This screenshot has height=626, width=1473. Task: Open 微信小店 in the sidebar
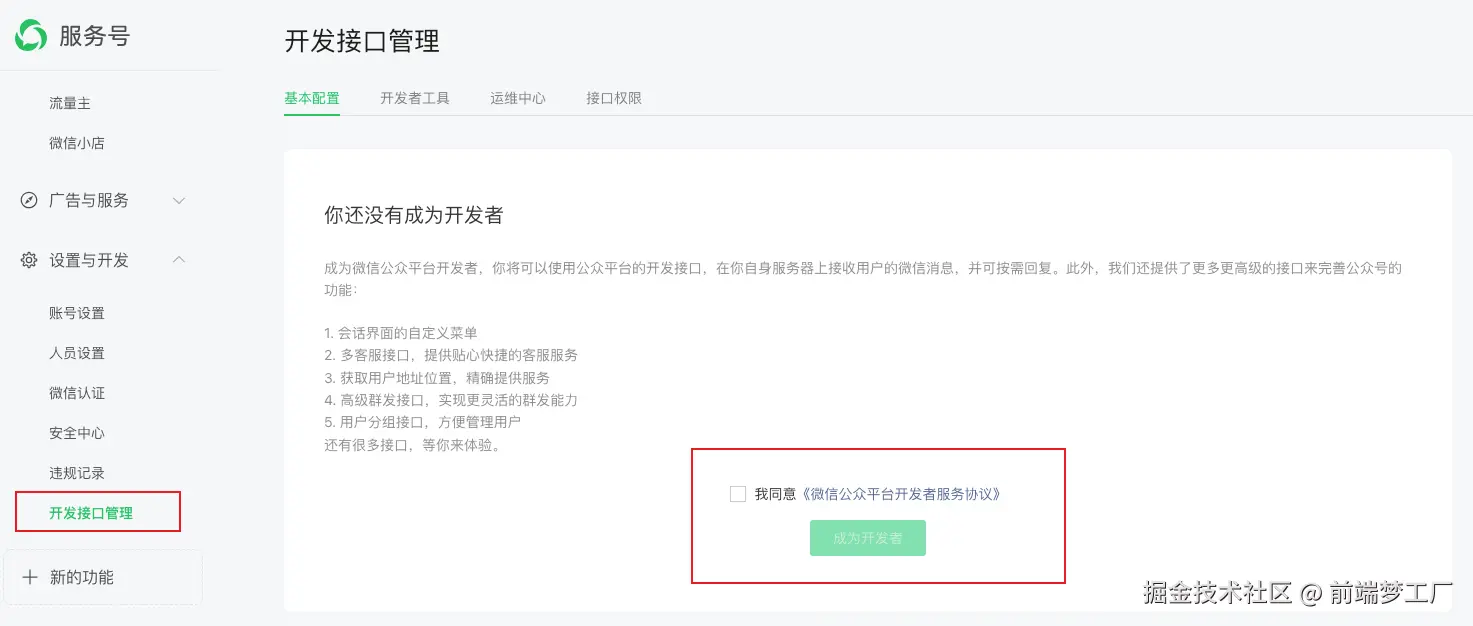[77, 143]
